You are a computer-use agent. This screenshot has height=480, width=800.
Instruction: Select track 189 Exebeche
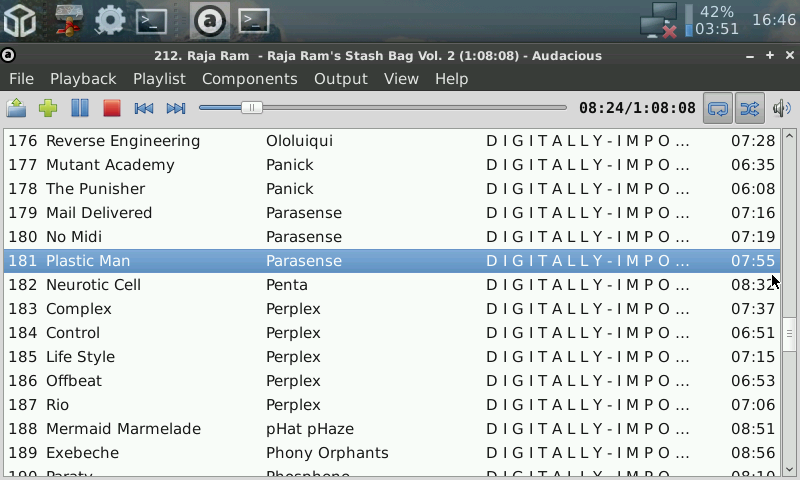point(392,452)
